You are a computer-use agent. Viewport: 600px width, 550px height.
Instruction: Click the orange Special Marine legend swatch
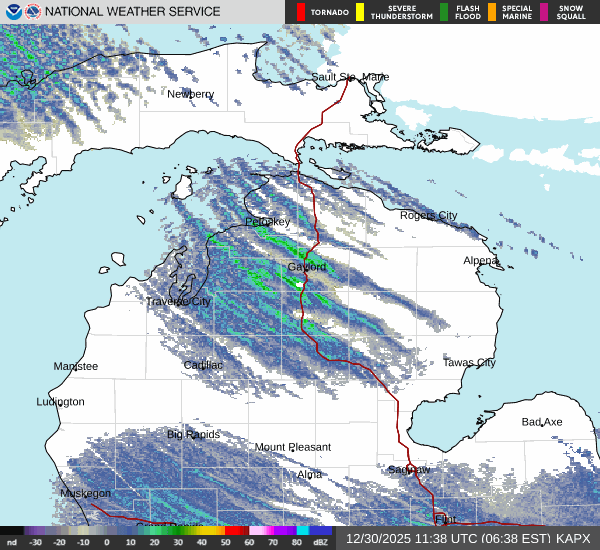pos(492,12)
